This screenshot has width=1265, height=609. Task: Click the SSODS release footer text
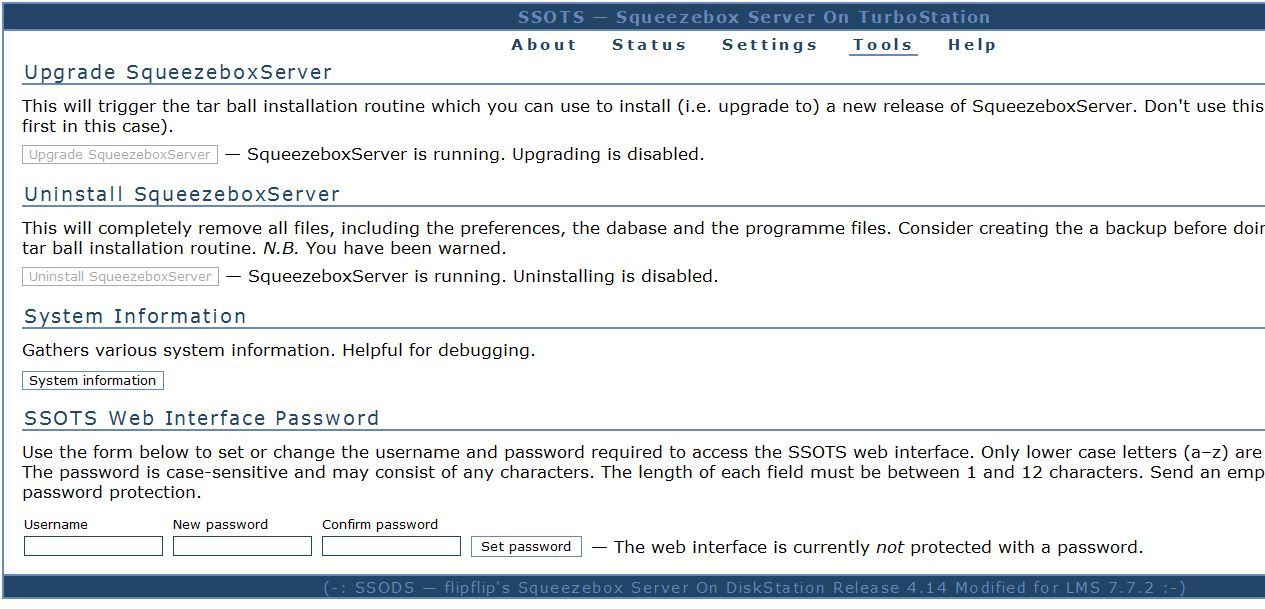[754, 588]
